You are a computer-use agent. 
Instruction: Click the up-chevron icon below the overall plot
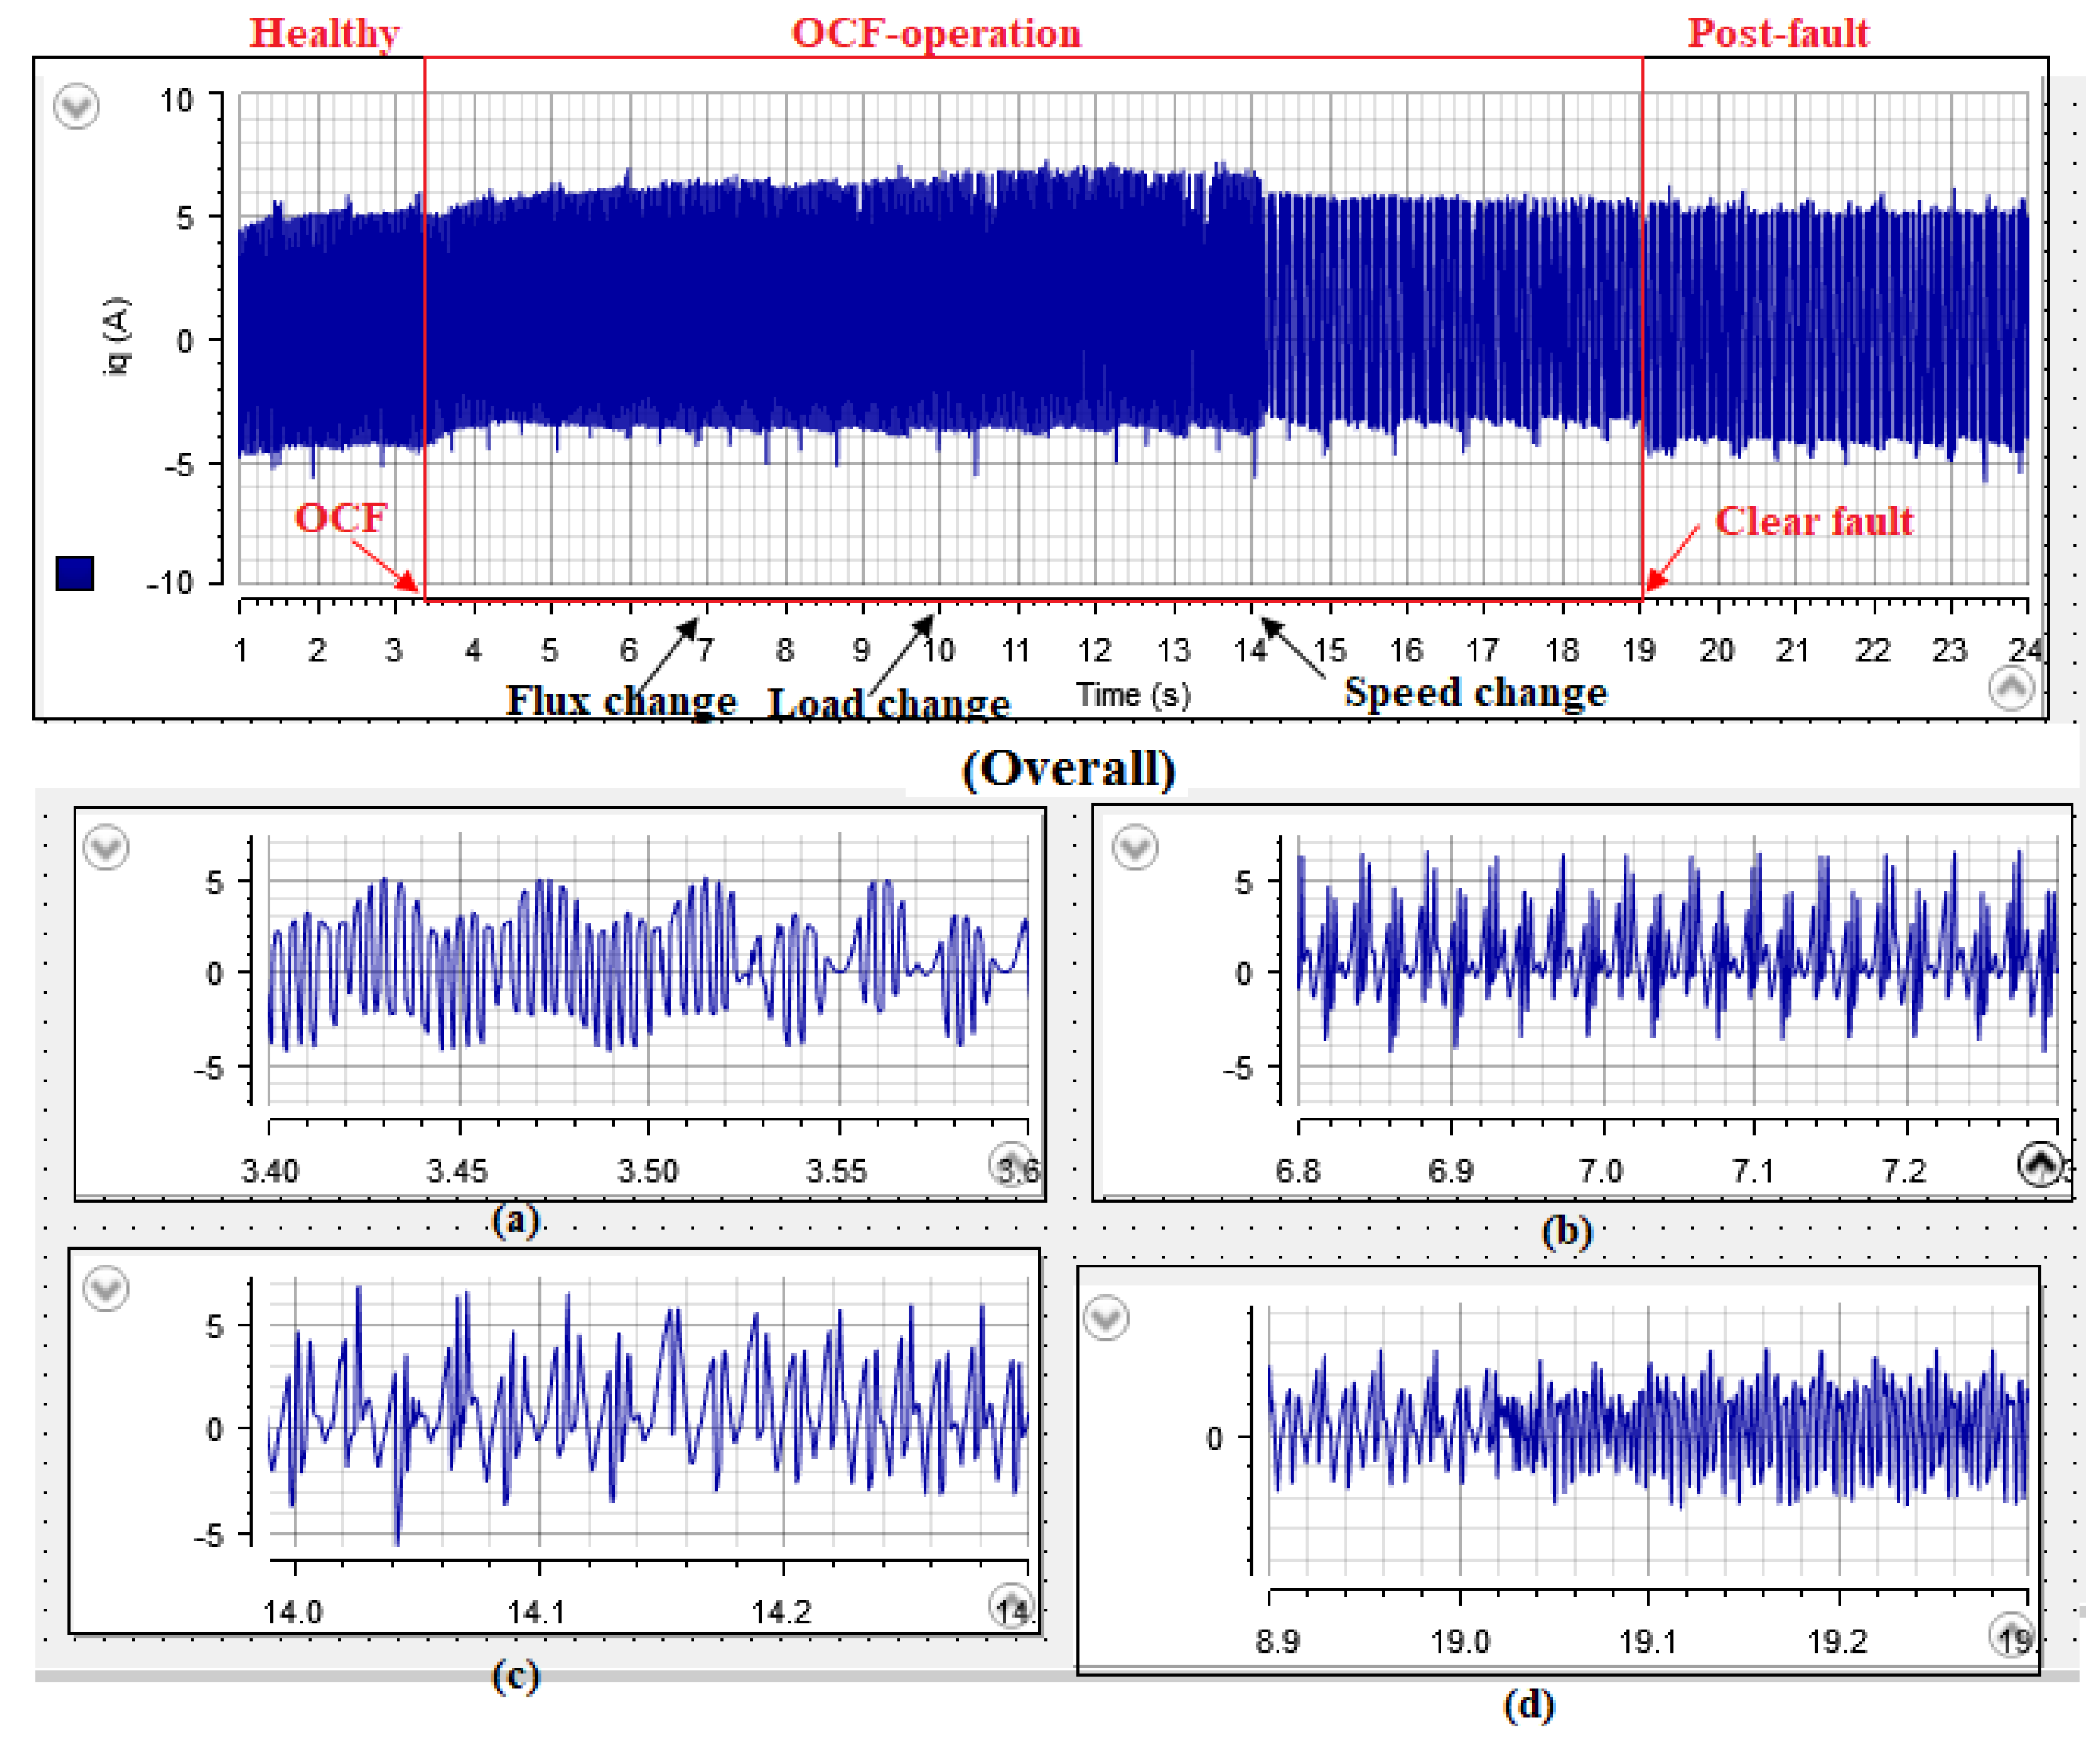click(x=2011, y=689)
